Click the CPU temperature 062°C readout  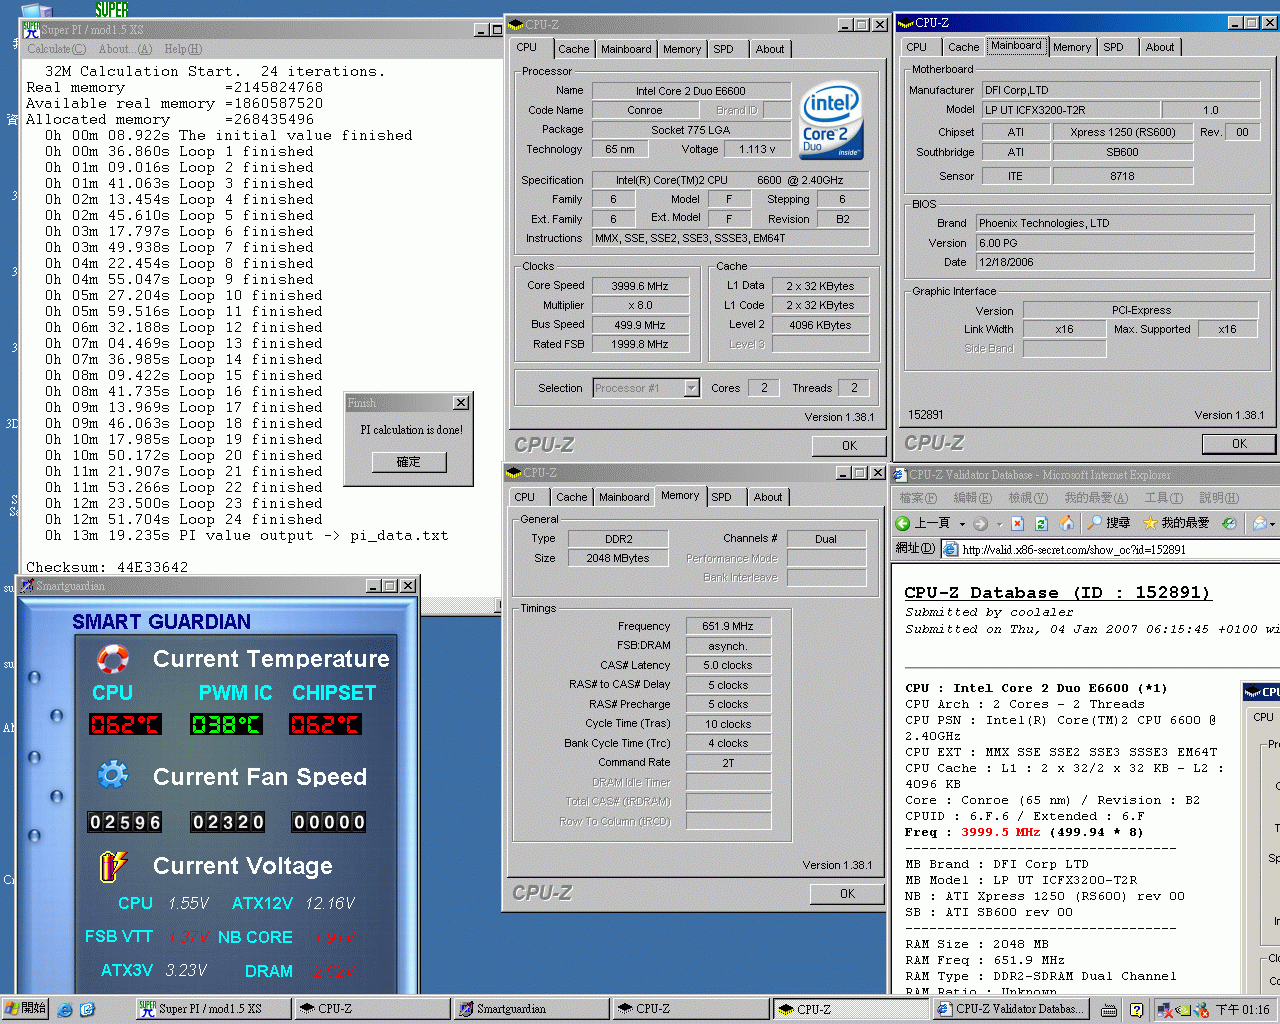point(125,724)
